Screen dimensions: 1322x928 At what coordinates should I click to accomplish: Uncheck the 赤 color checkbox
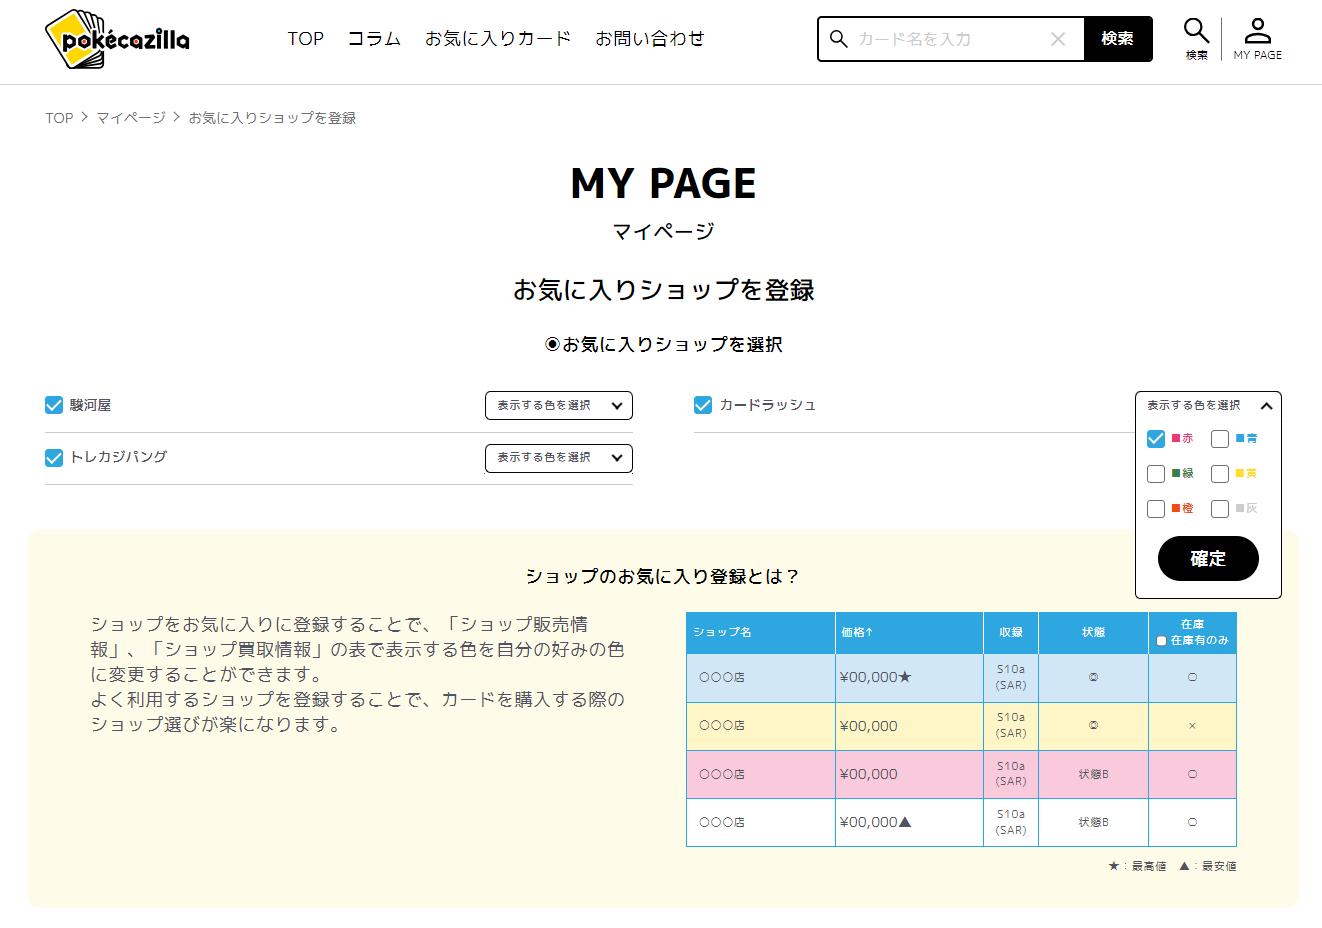point(1156,439)
